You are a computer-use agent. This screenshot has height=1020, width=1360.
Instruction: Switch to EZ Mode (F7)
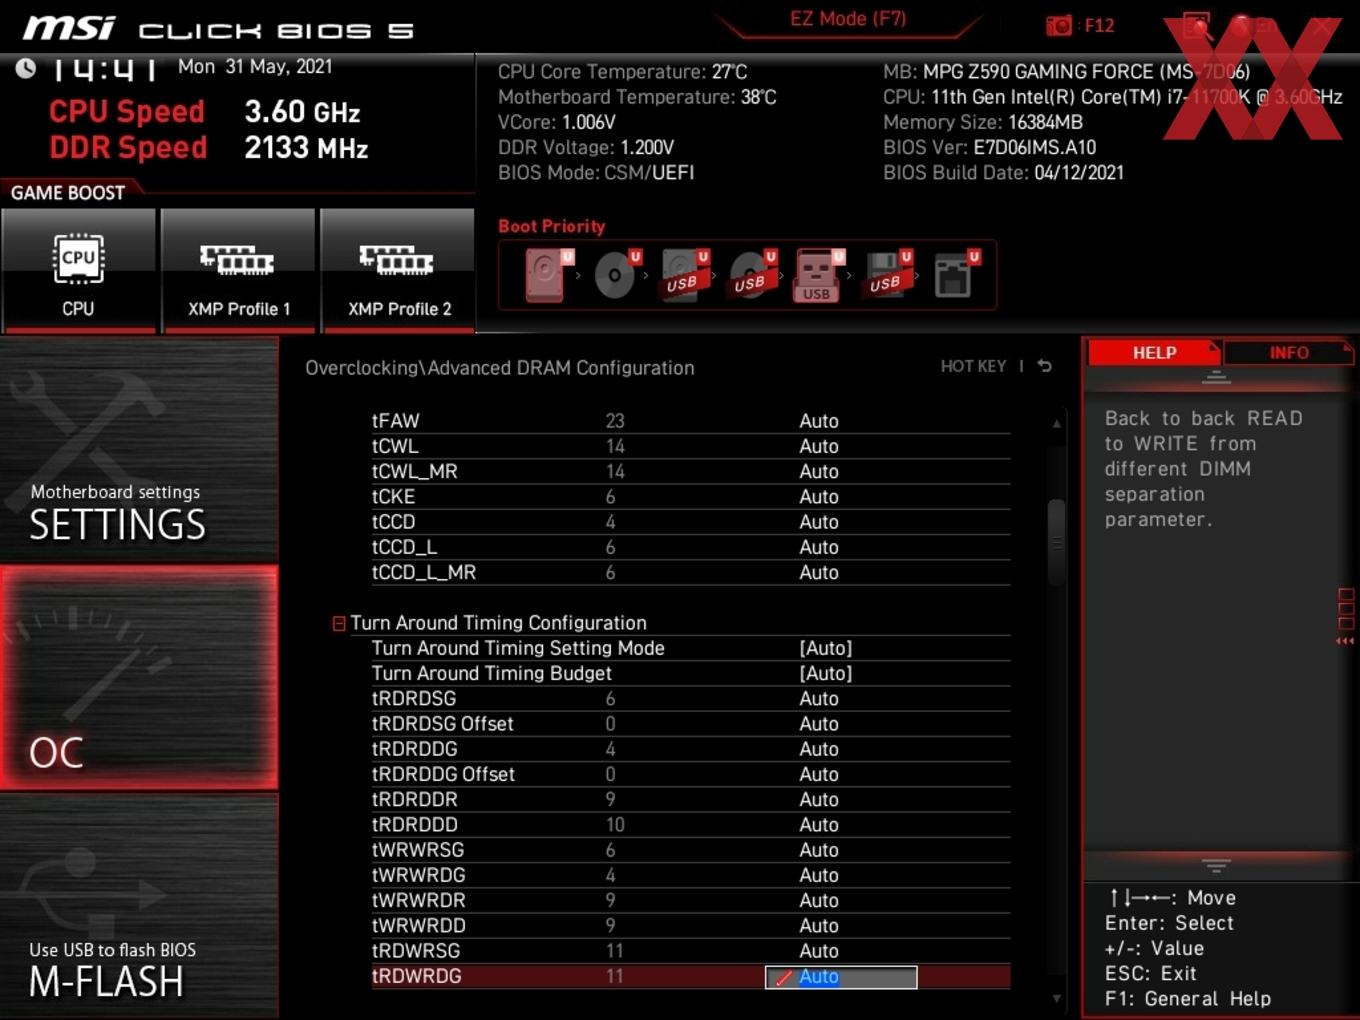click(x=848, y=19)
